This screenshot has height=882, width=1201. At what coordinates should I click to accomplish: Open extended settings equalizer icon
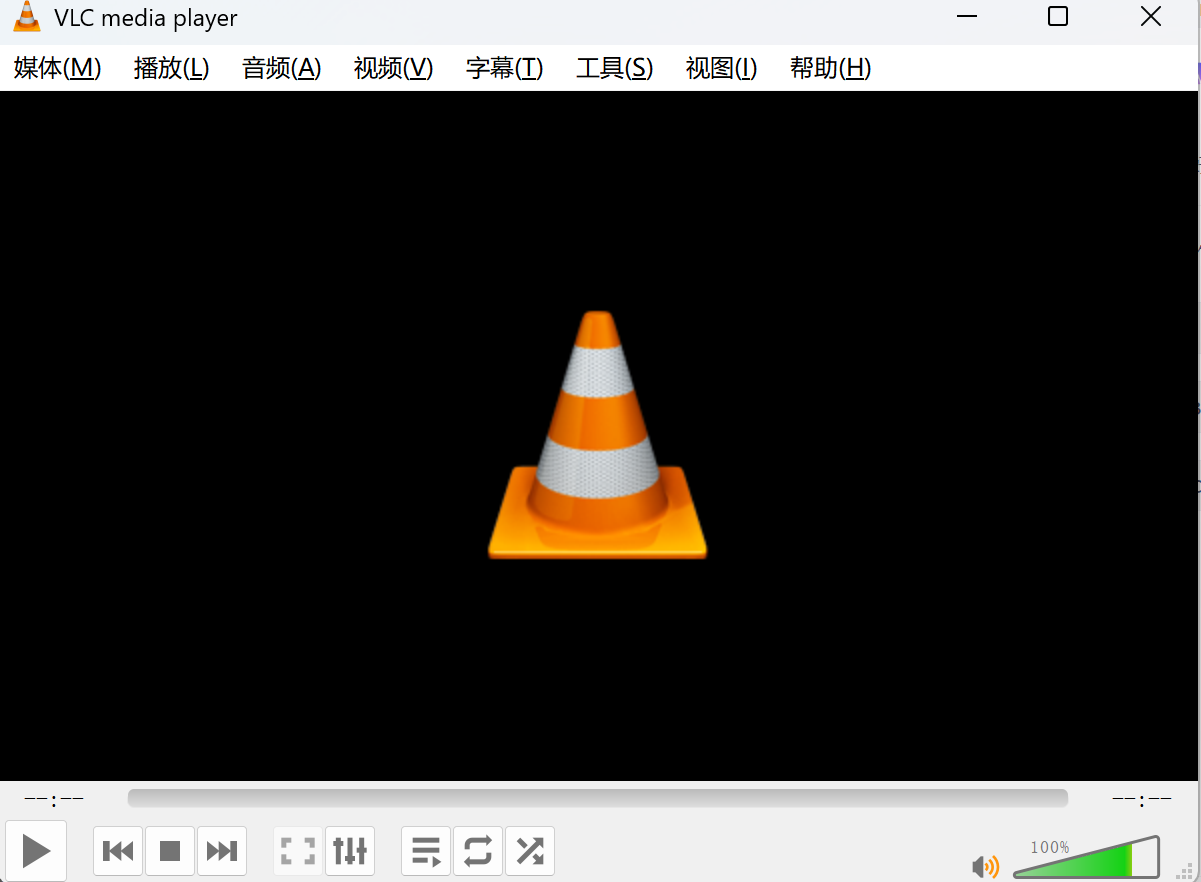350,851
